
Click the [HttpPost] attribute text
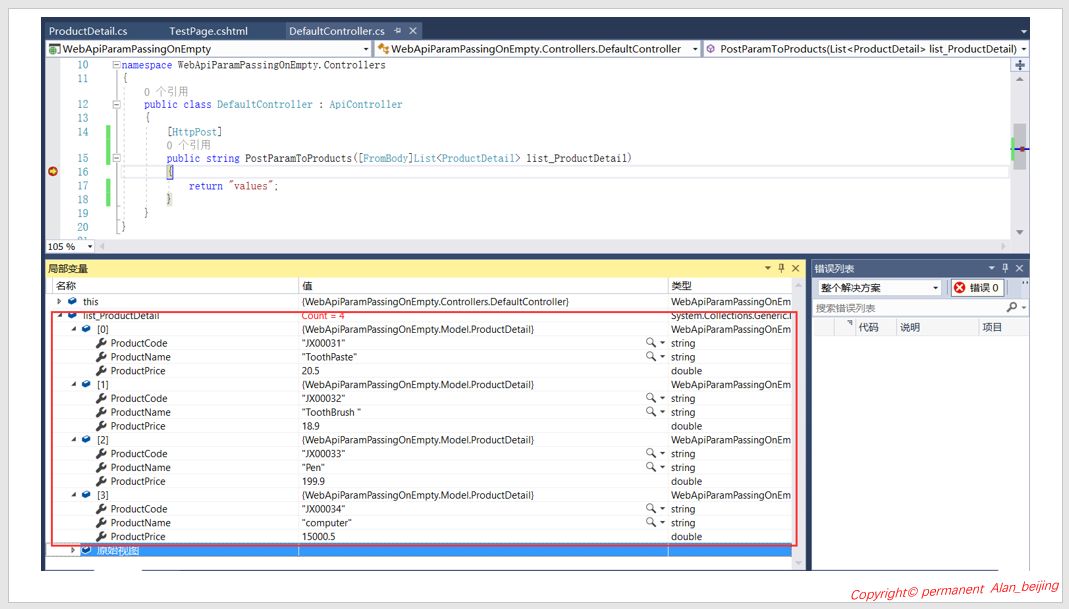pos(195,132)
